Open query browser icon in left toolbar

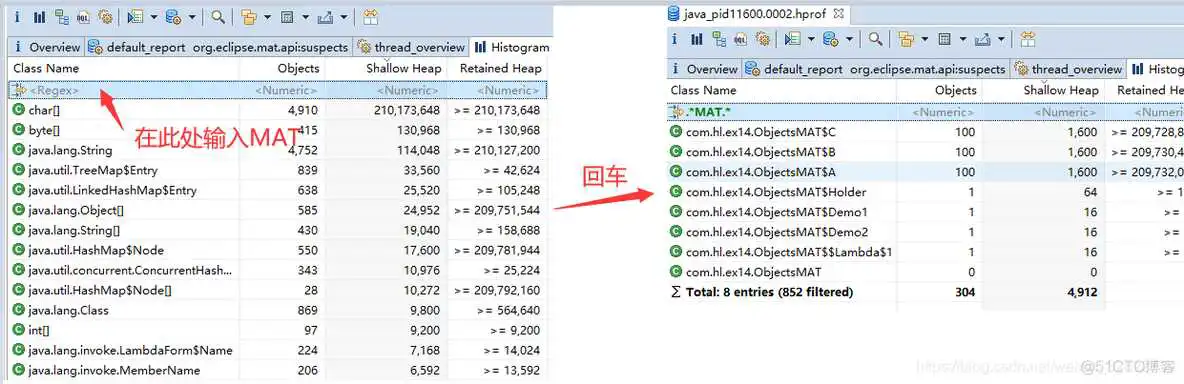pyautogui.click(x=173, y=16)
